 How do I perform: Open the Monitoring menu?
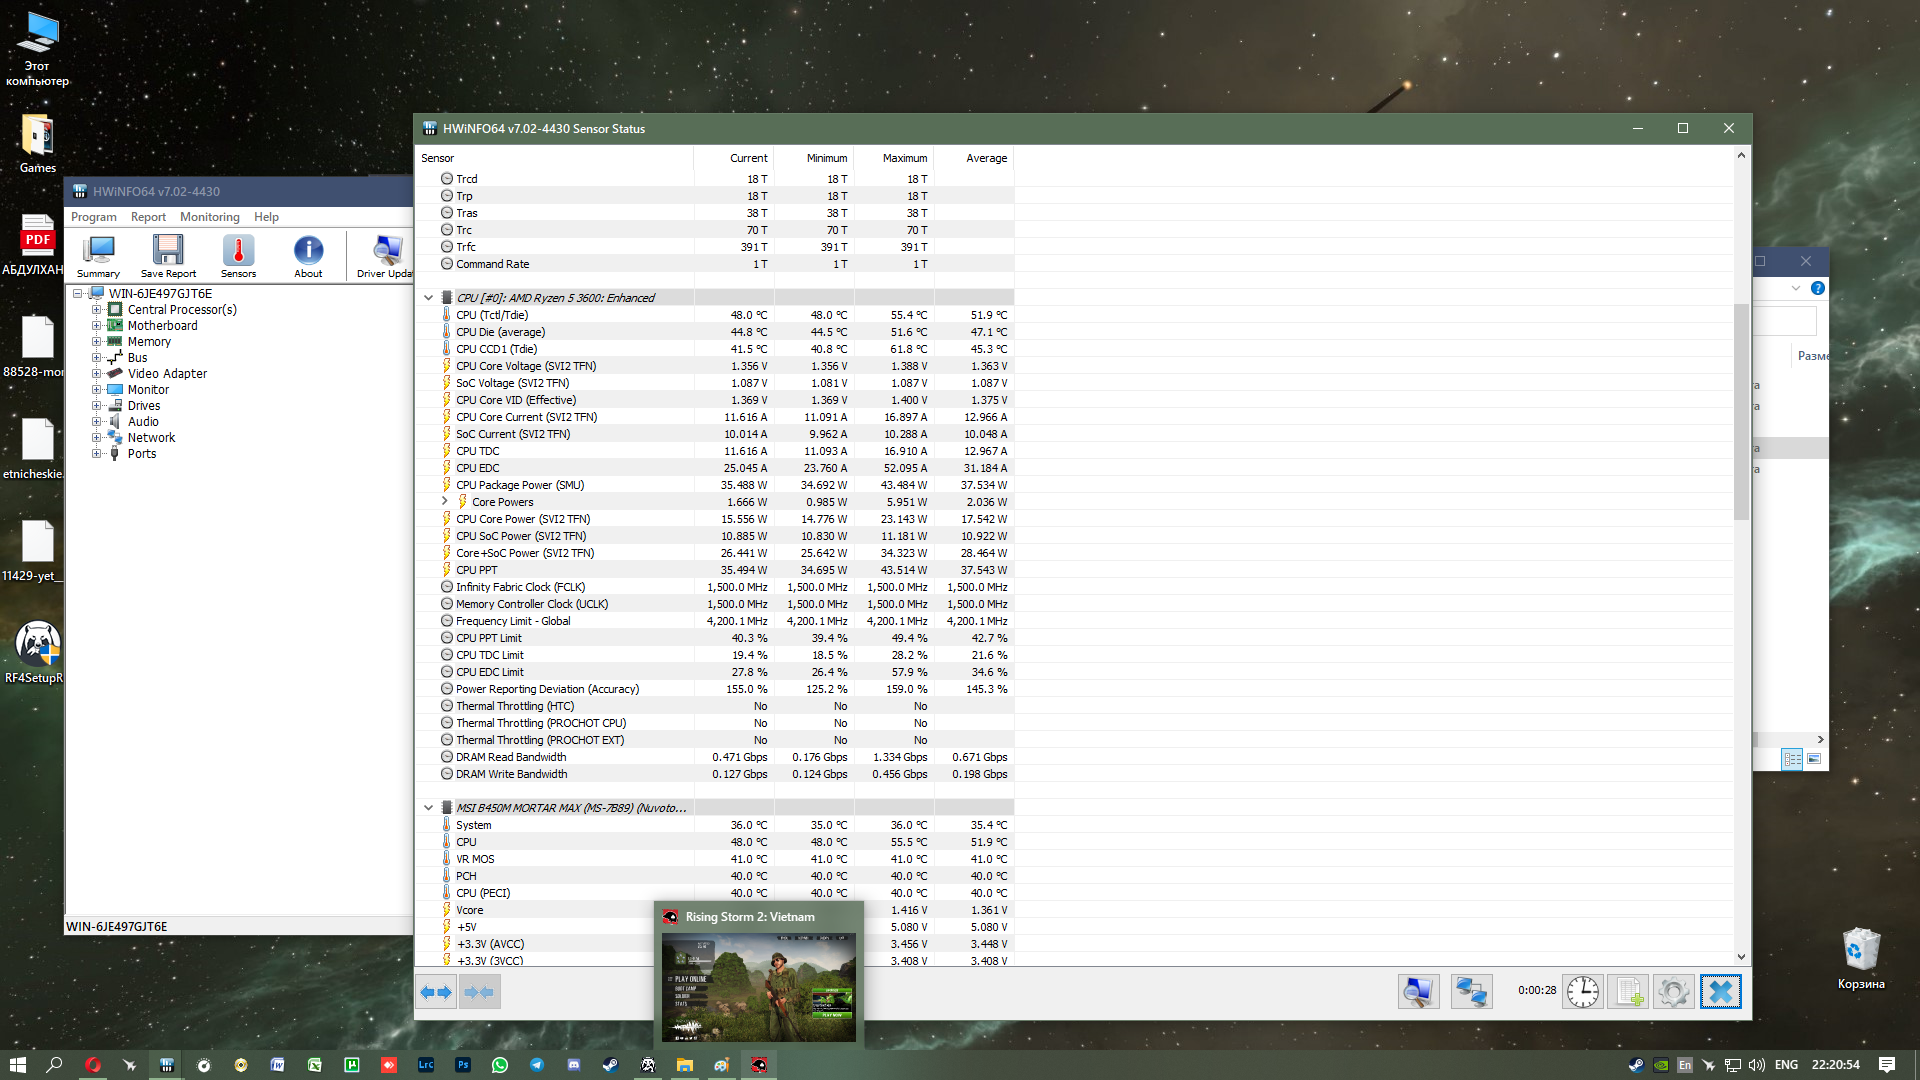[x=209, y=217]
